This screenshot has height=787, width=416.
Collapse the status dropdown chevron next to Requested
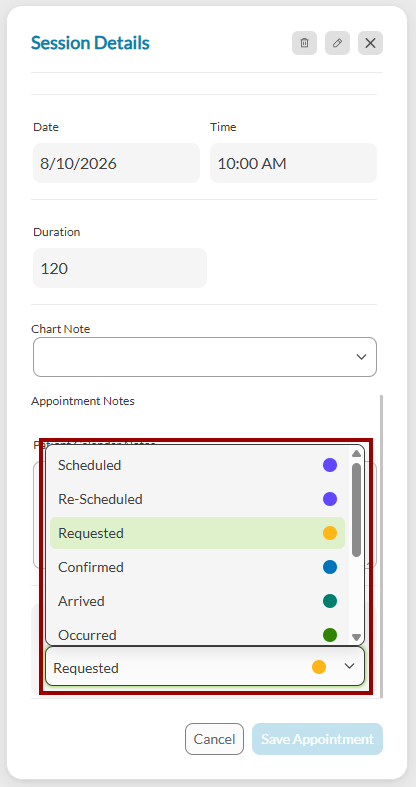(349, 666)
